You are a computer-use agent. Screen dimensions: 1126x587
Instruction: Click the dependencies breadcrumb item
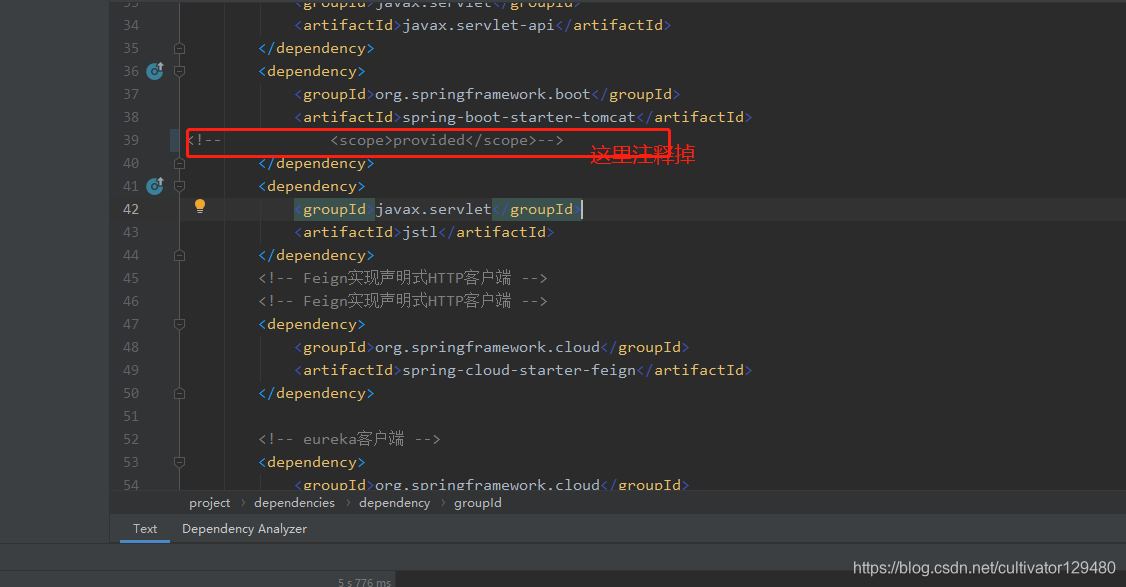point(294,502)
